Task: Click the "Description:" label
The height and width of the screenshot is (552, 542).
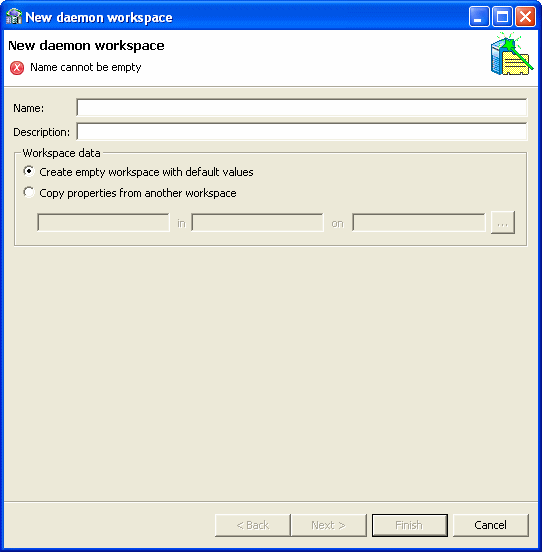Action: click(42, 132)
